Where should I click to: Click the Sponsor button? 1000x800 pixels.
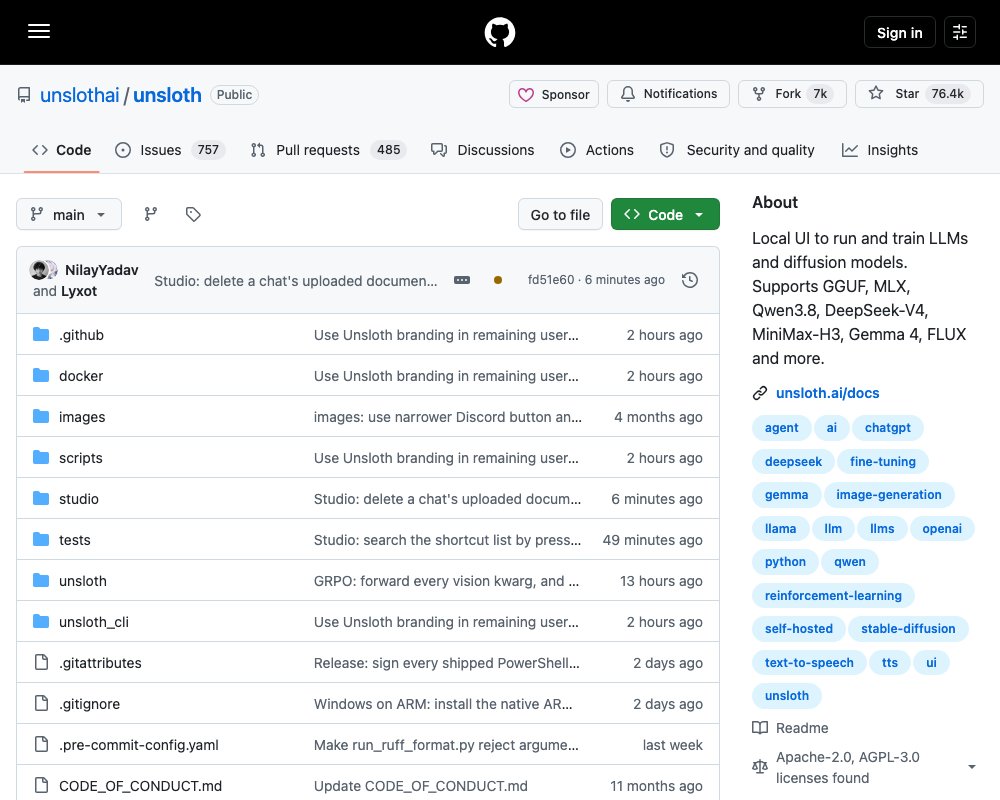tap(554, 94)
